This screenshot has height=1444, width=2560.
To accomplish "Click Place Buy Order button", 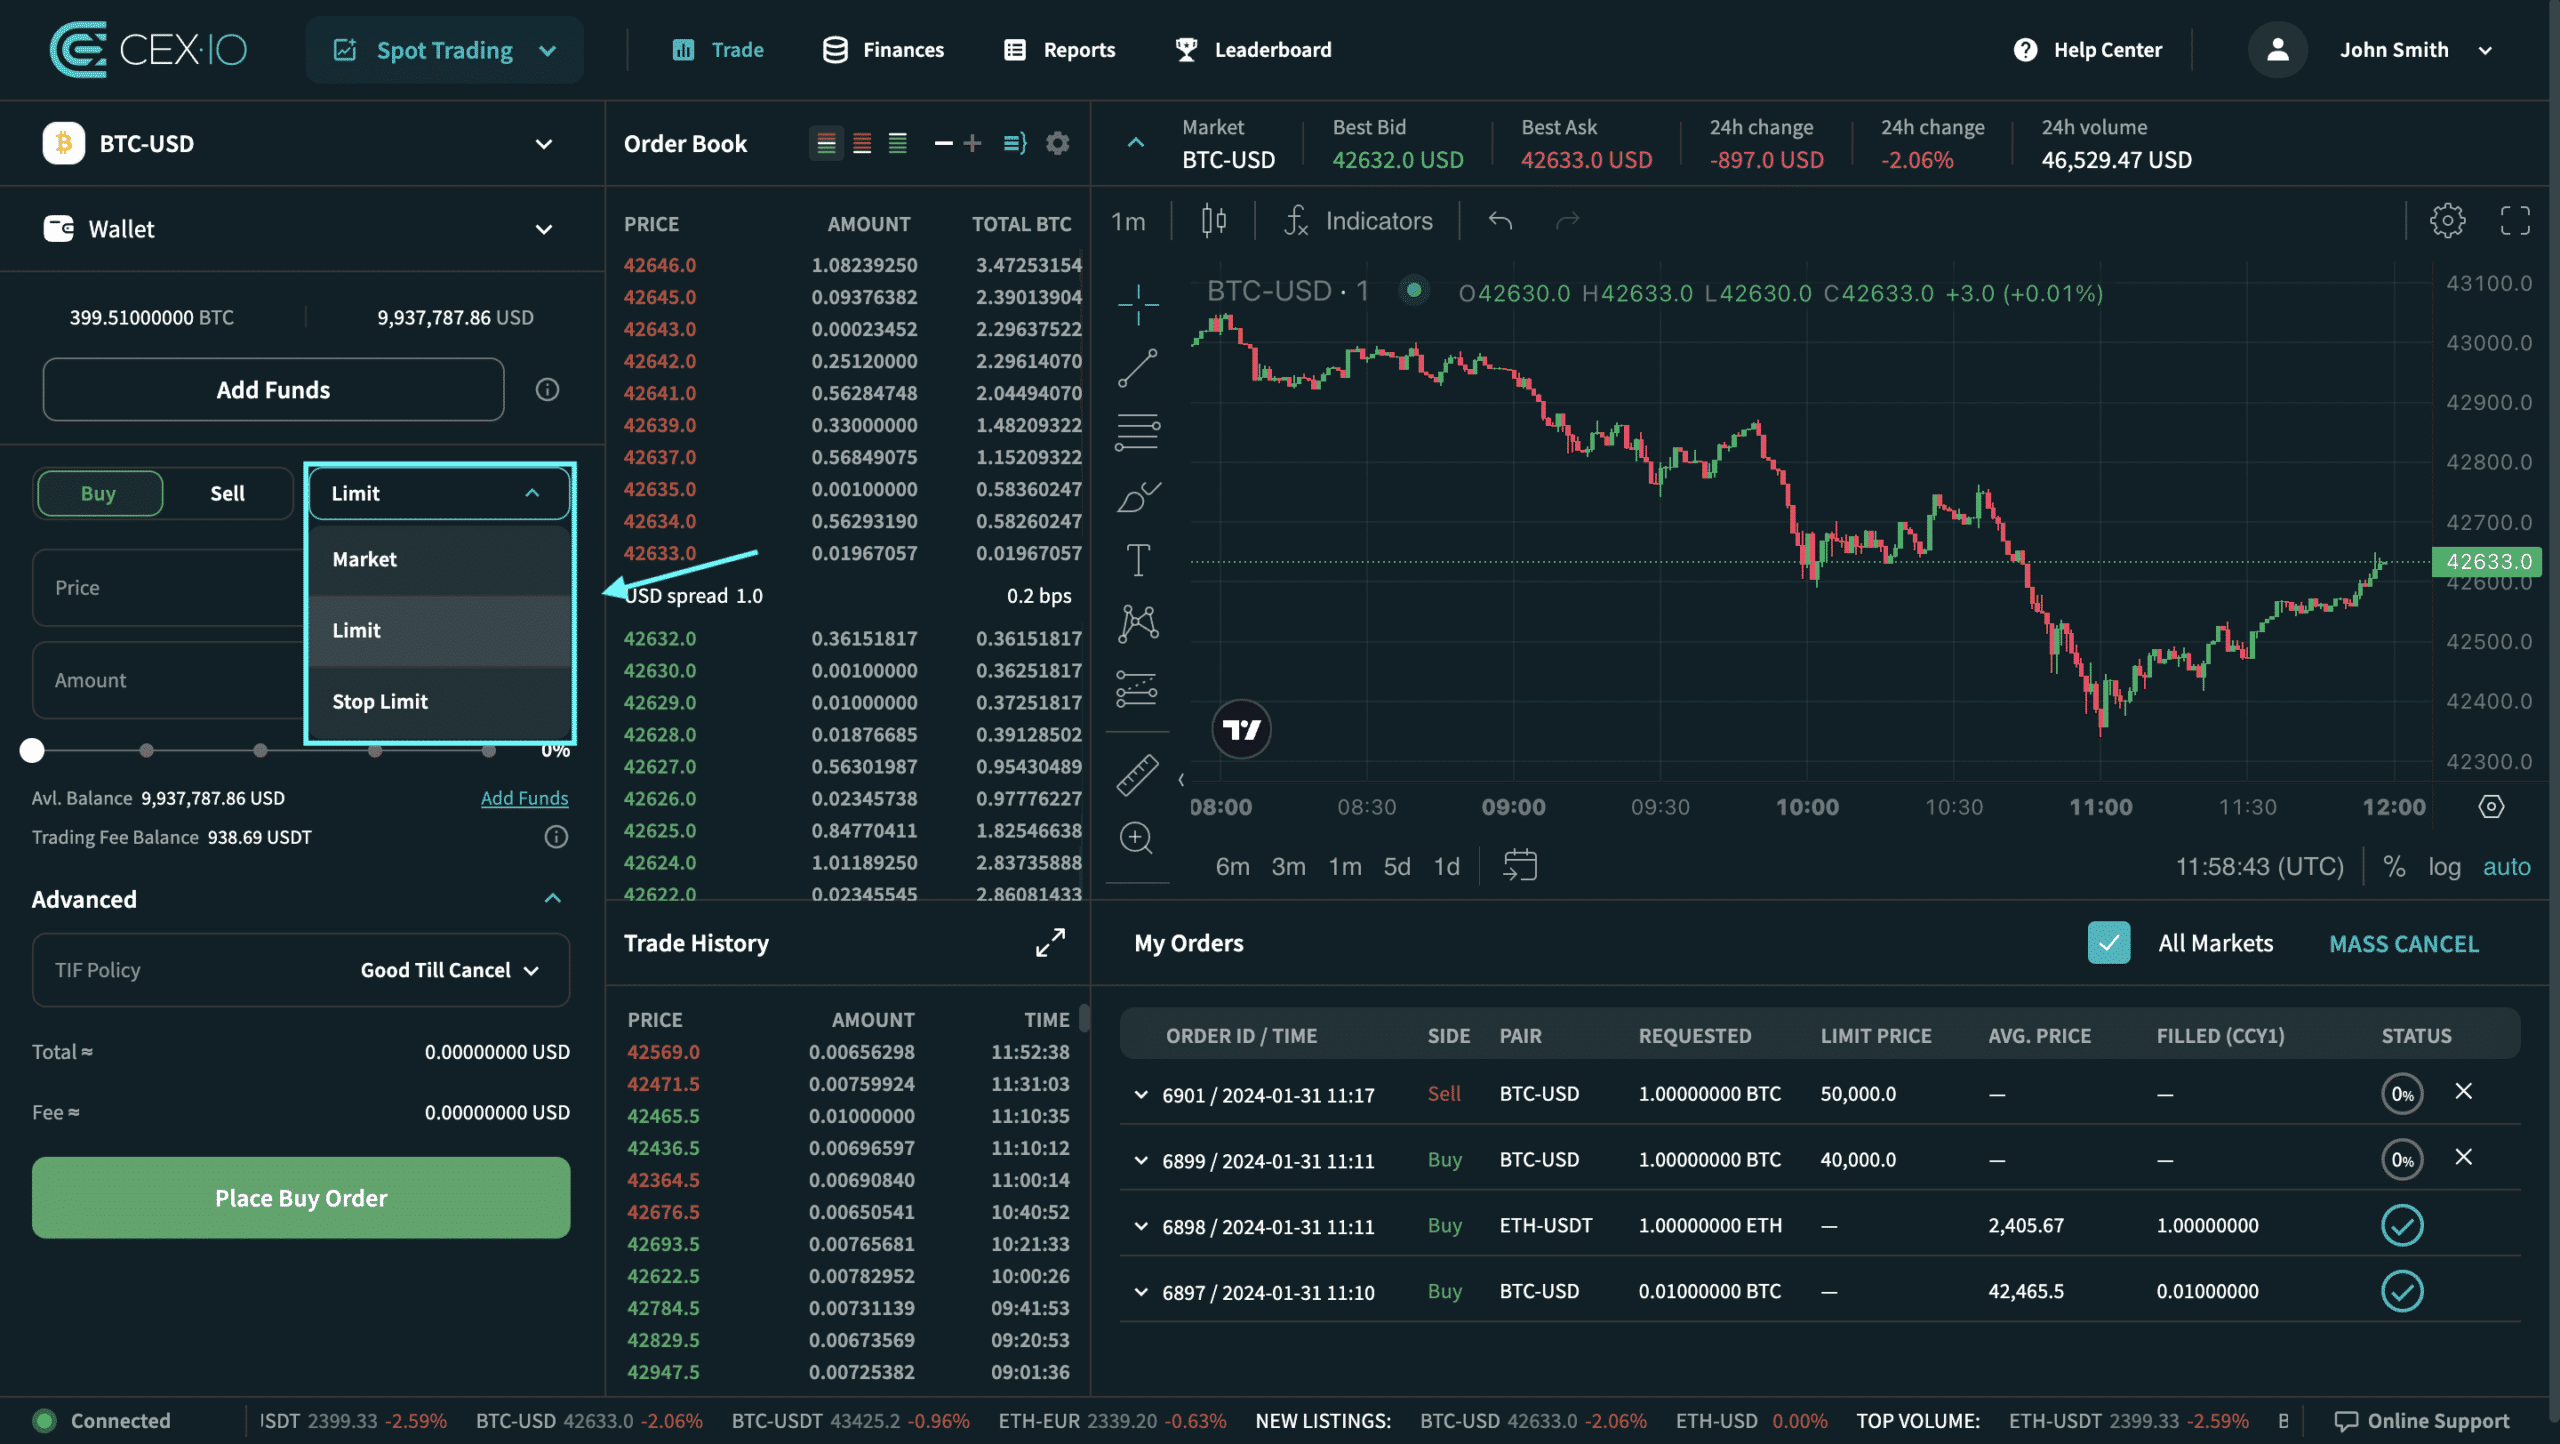I will coord(301,1198).
